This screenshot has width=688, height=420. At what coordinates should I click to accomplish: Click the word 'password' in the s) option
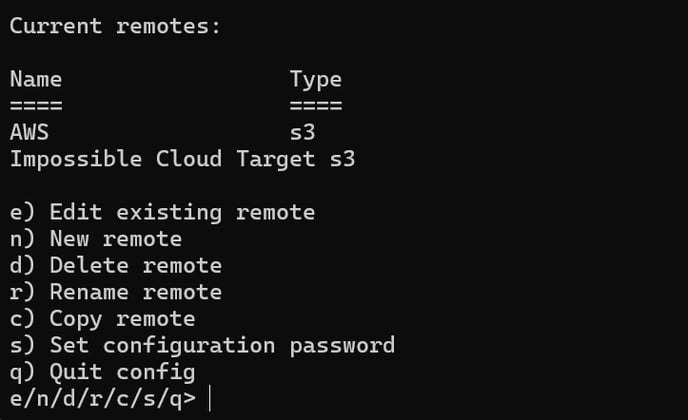[x=342, y=346]
